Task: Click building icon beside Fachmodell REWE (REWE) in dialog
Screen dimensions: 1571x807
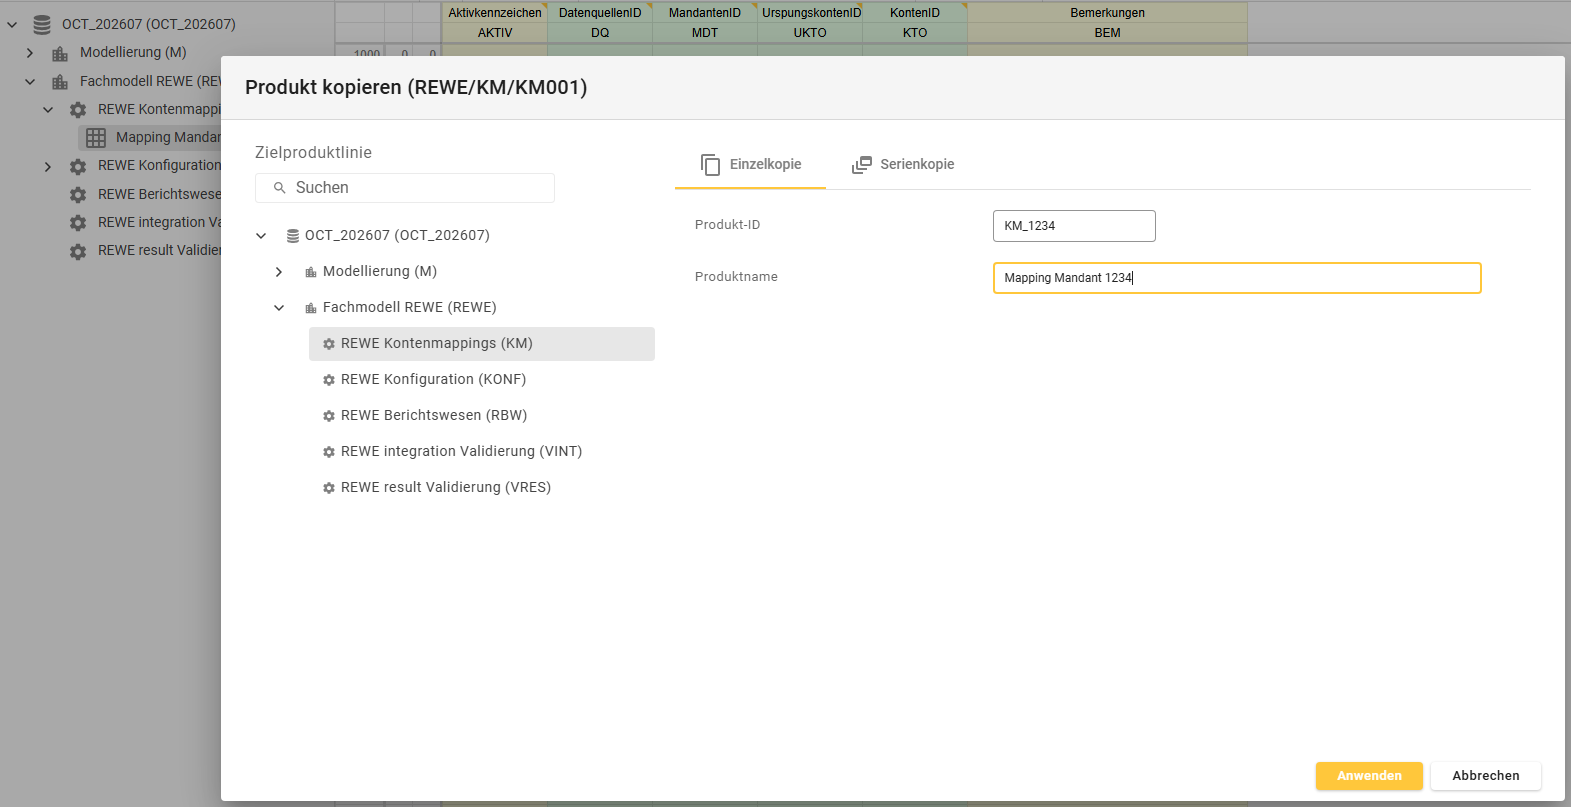Action: (x=311, y=308)
